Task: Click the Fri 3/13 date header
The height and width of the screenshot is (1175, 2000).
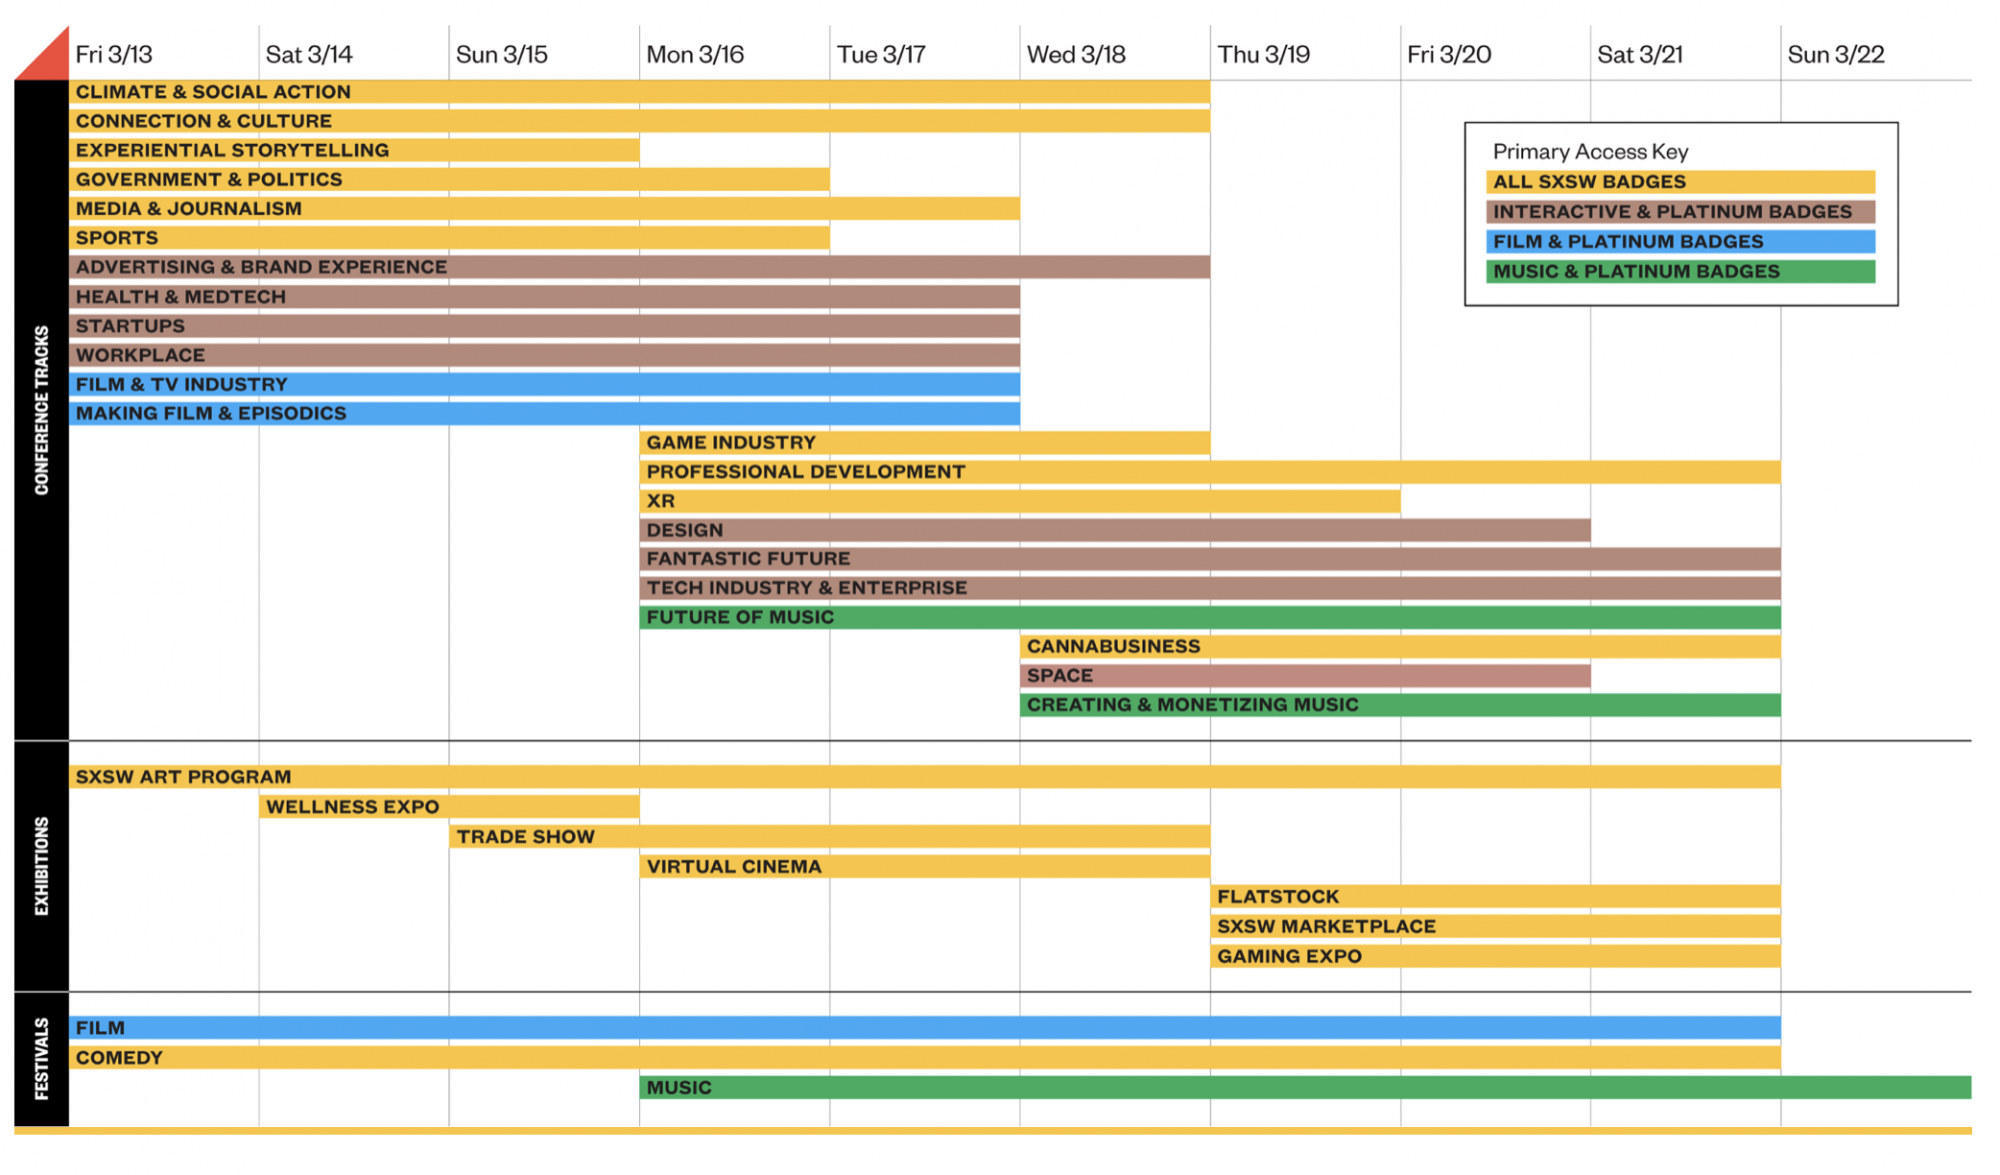Action: coord(114,55)
